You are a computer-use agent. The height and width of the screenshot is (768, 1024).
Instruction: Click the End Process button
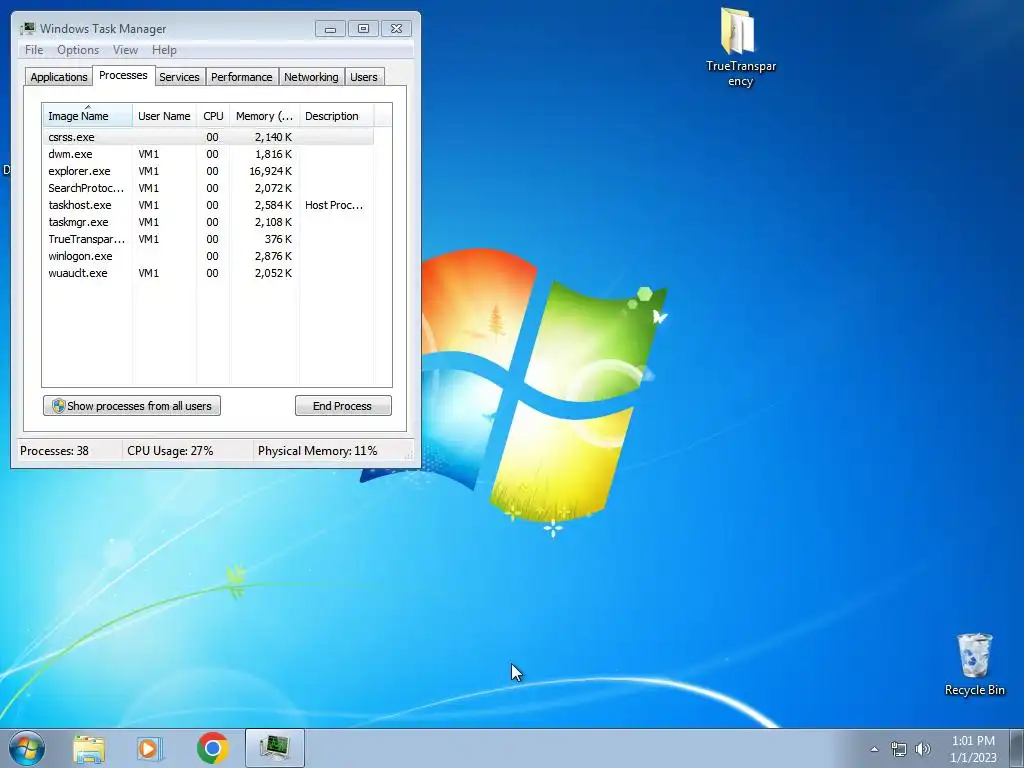[343, 406]
